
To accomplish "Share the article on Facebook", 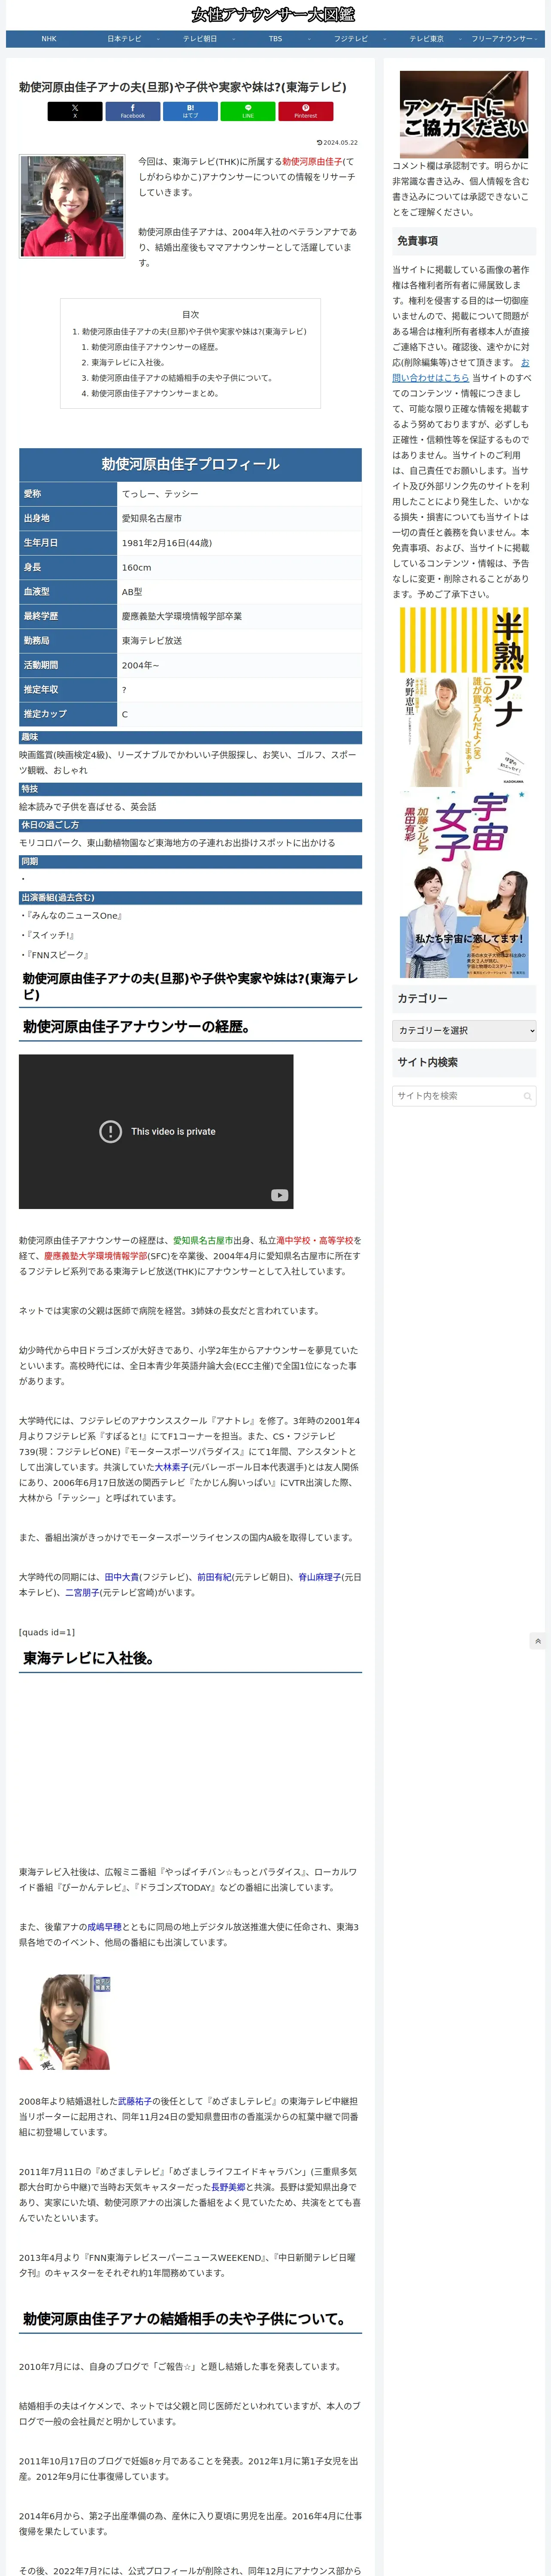I will [x=133, y=111].
